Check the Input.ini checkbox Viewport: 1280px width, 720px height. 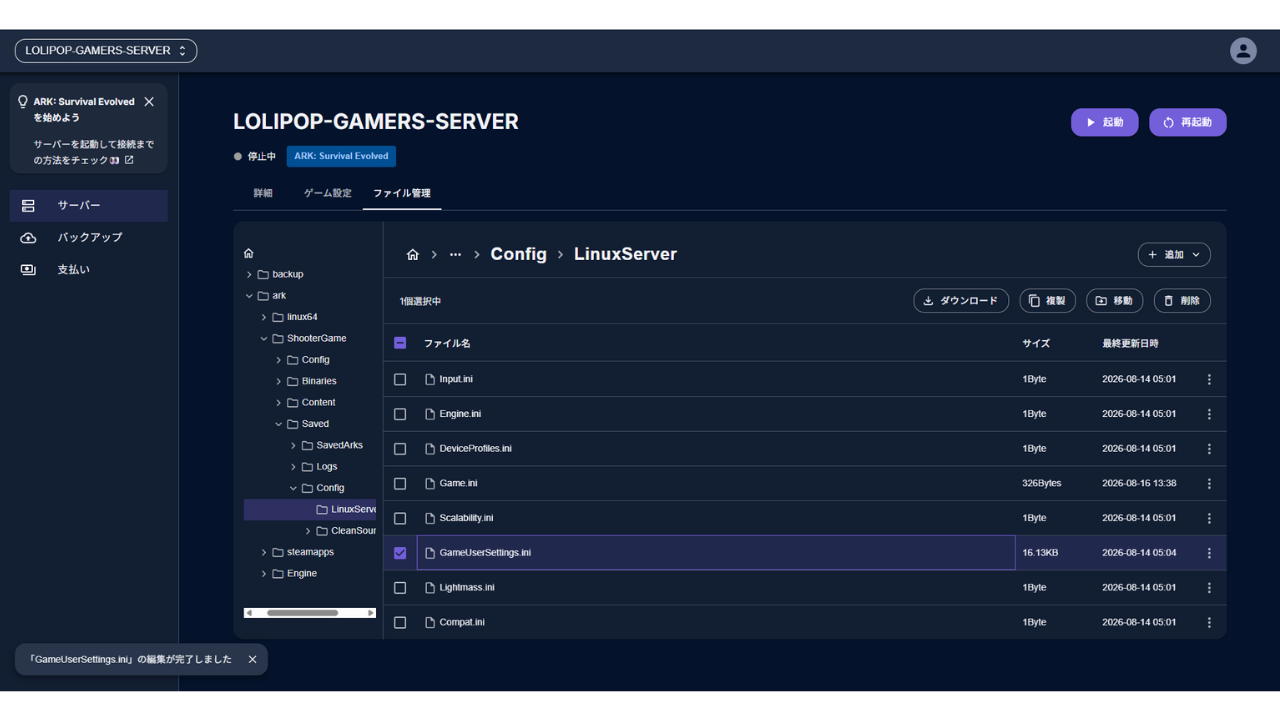400,380
